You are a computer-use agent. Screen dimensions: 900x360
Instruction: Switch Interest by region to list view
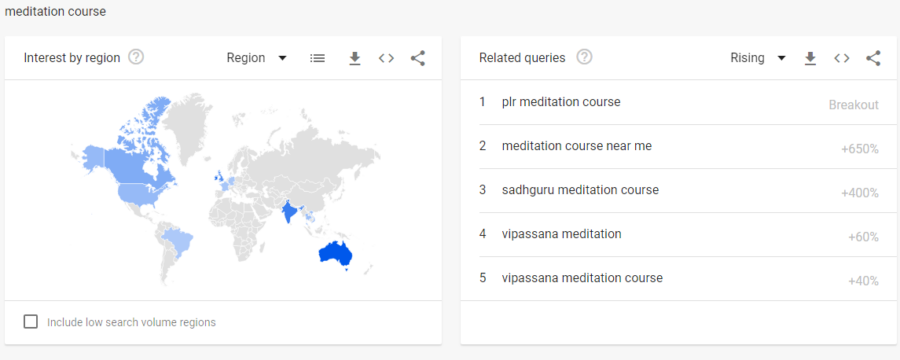[317, 58]
